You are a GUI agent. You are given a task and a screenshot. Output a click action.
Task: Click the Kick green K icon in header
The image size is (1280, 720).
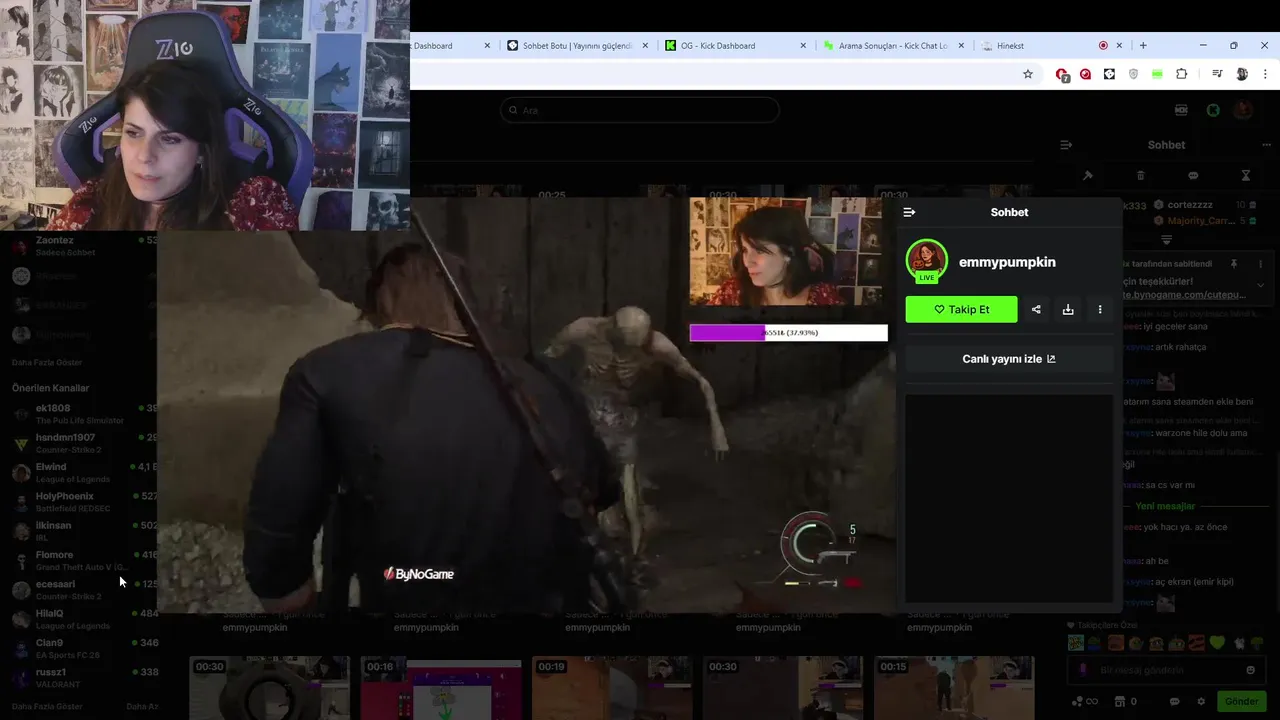[x=1213, y=110]
